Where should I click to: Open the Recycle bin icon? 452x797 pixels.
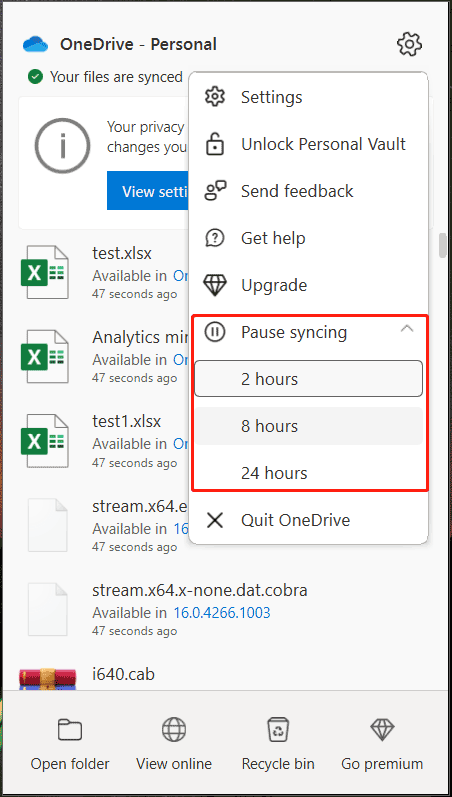tap(278, 730)
